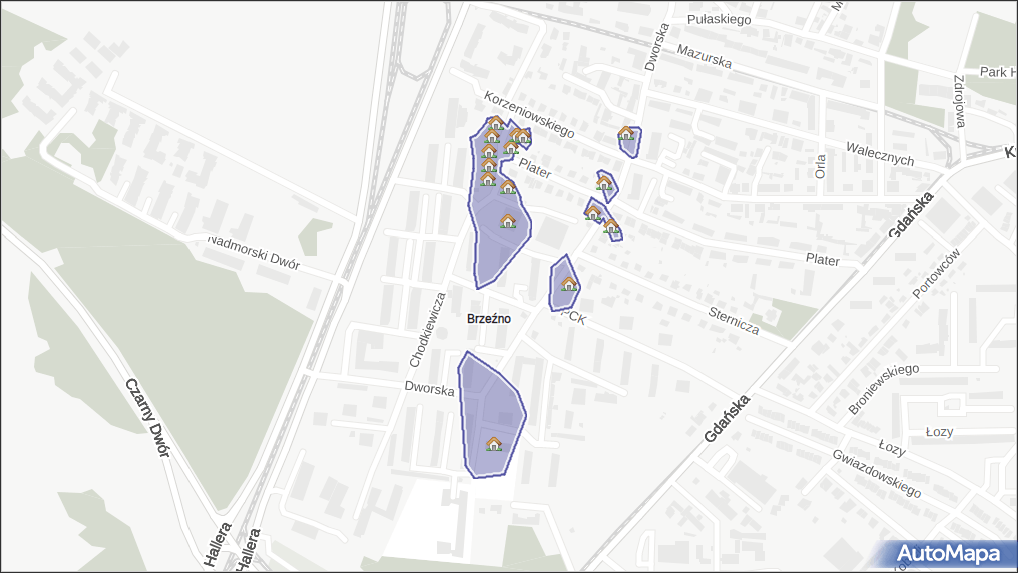Click the Gdańska label near Broniewskiego
The height and width of the screenshot is (573, 1018).
pos(727,419)
